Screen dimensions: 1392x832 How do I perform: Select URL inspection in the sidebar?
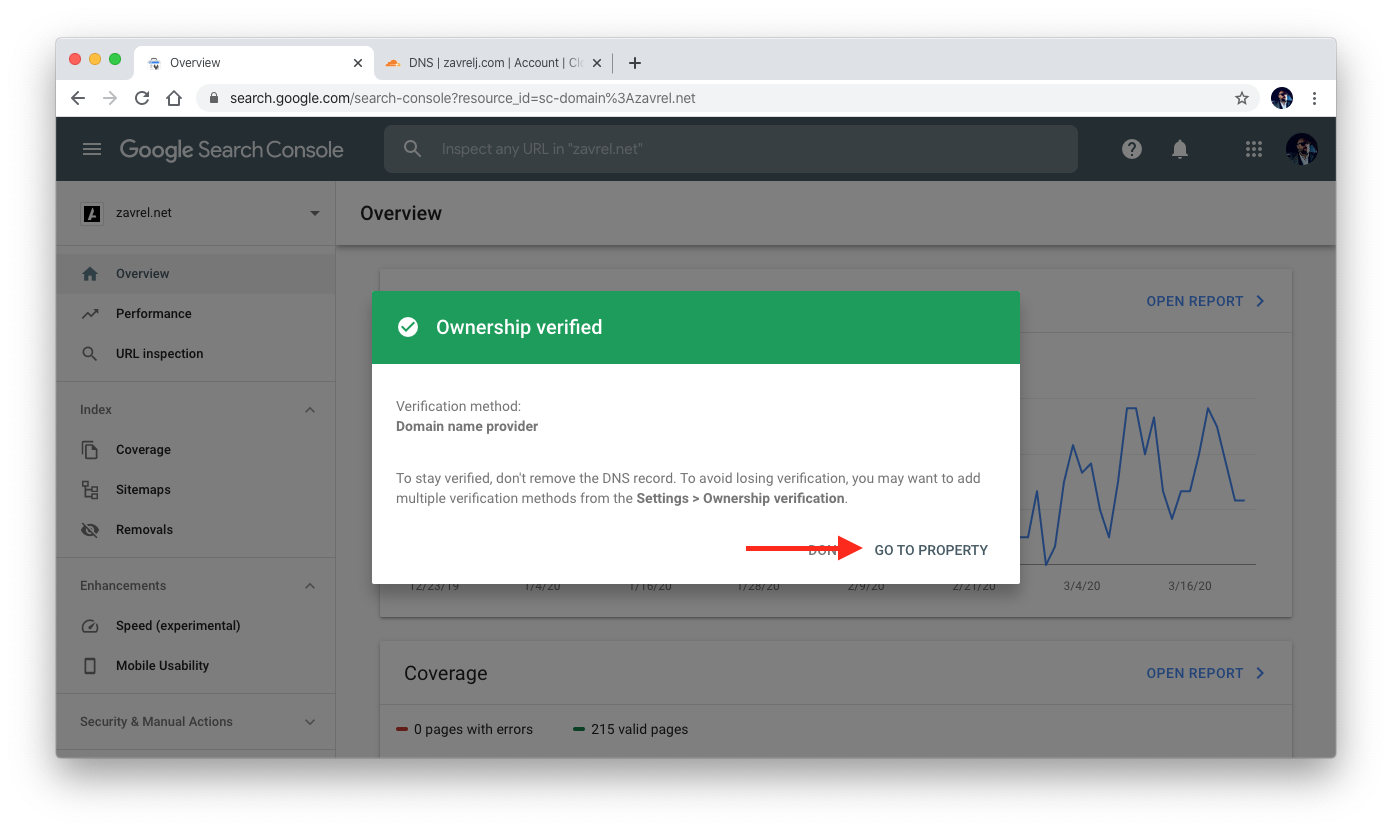196,353
